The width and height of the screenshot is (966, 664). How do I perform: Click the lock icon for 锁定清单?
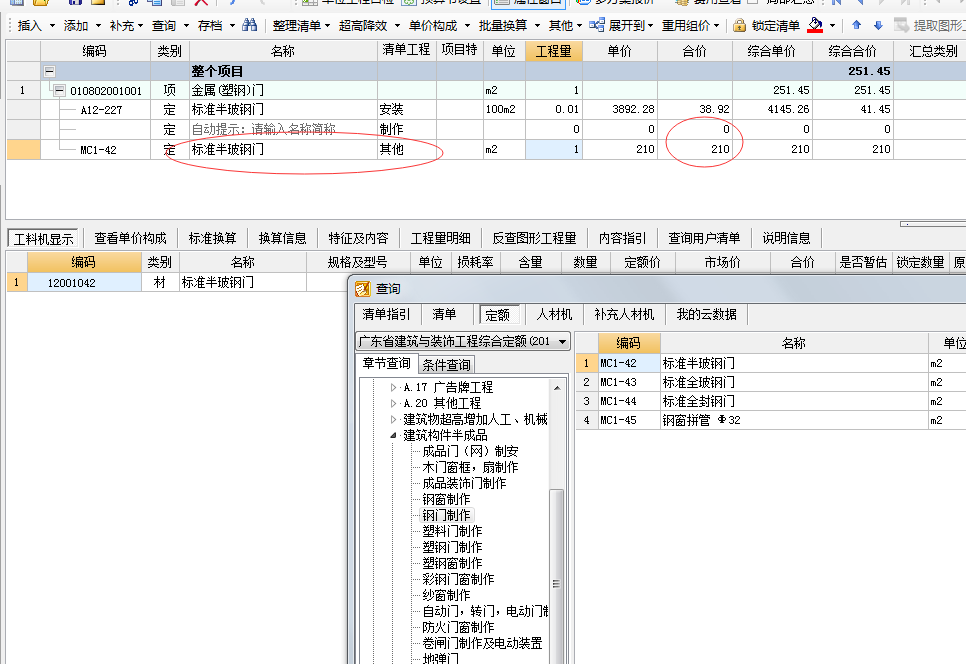click(x=739, y=25)
